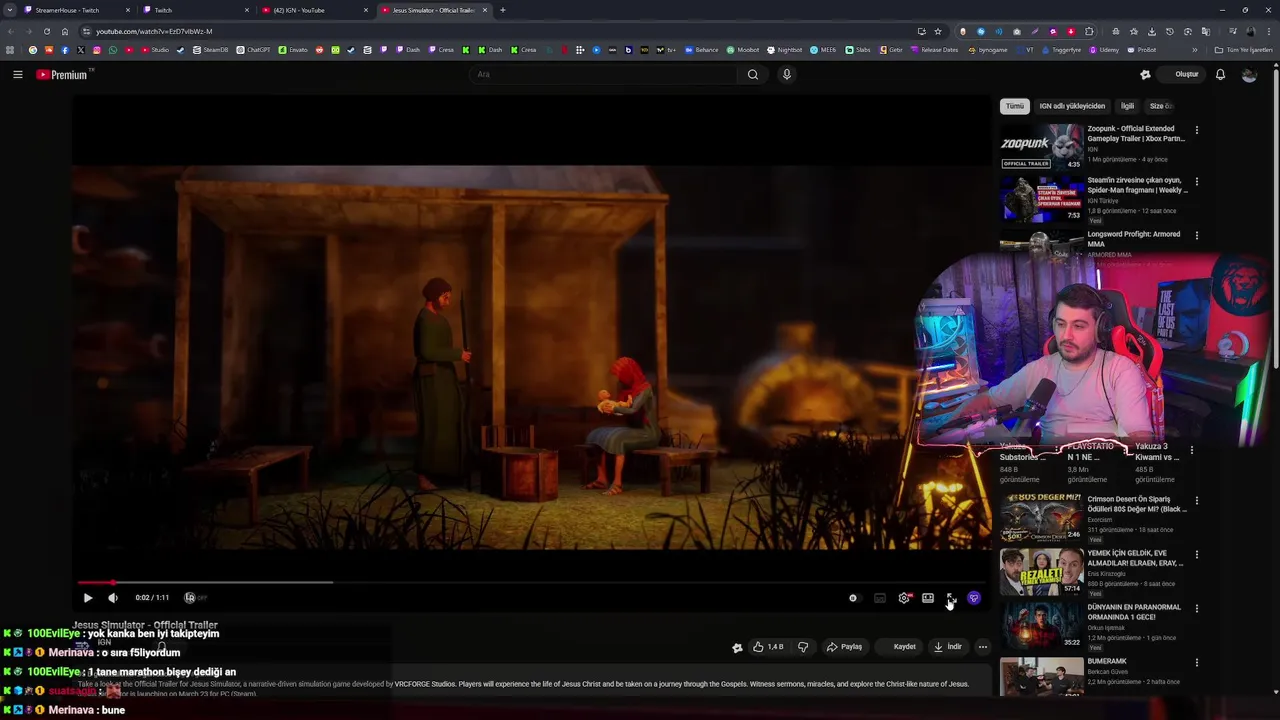Open the browser downloads icon
The image size is (1280, 720).
click(1152, 31)
